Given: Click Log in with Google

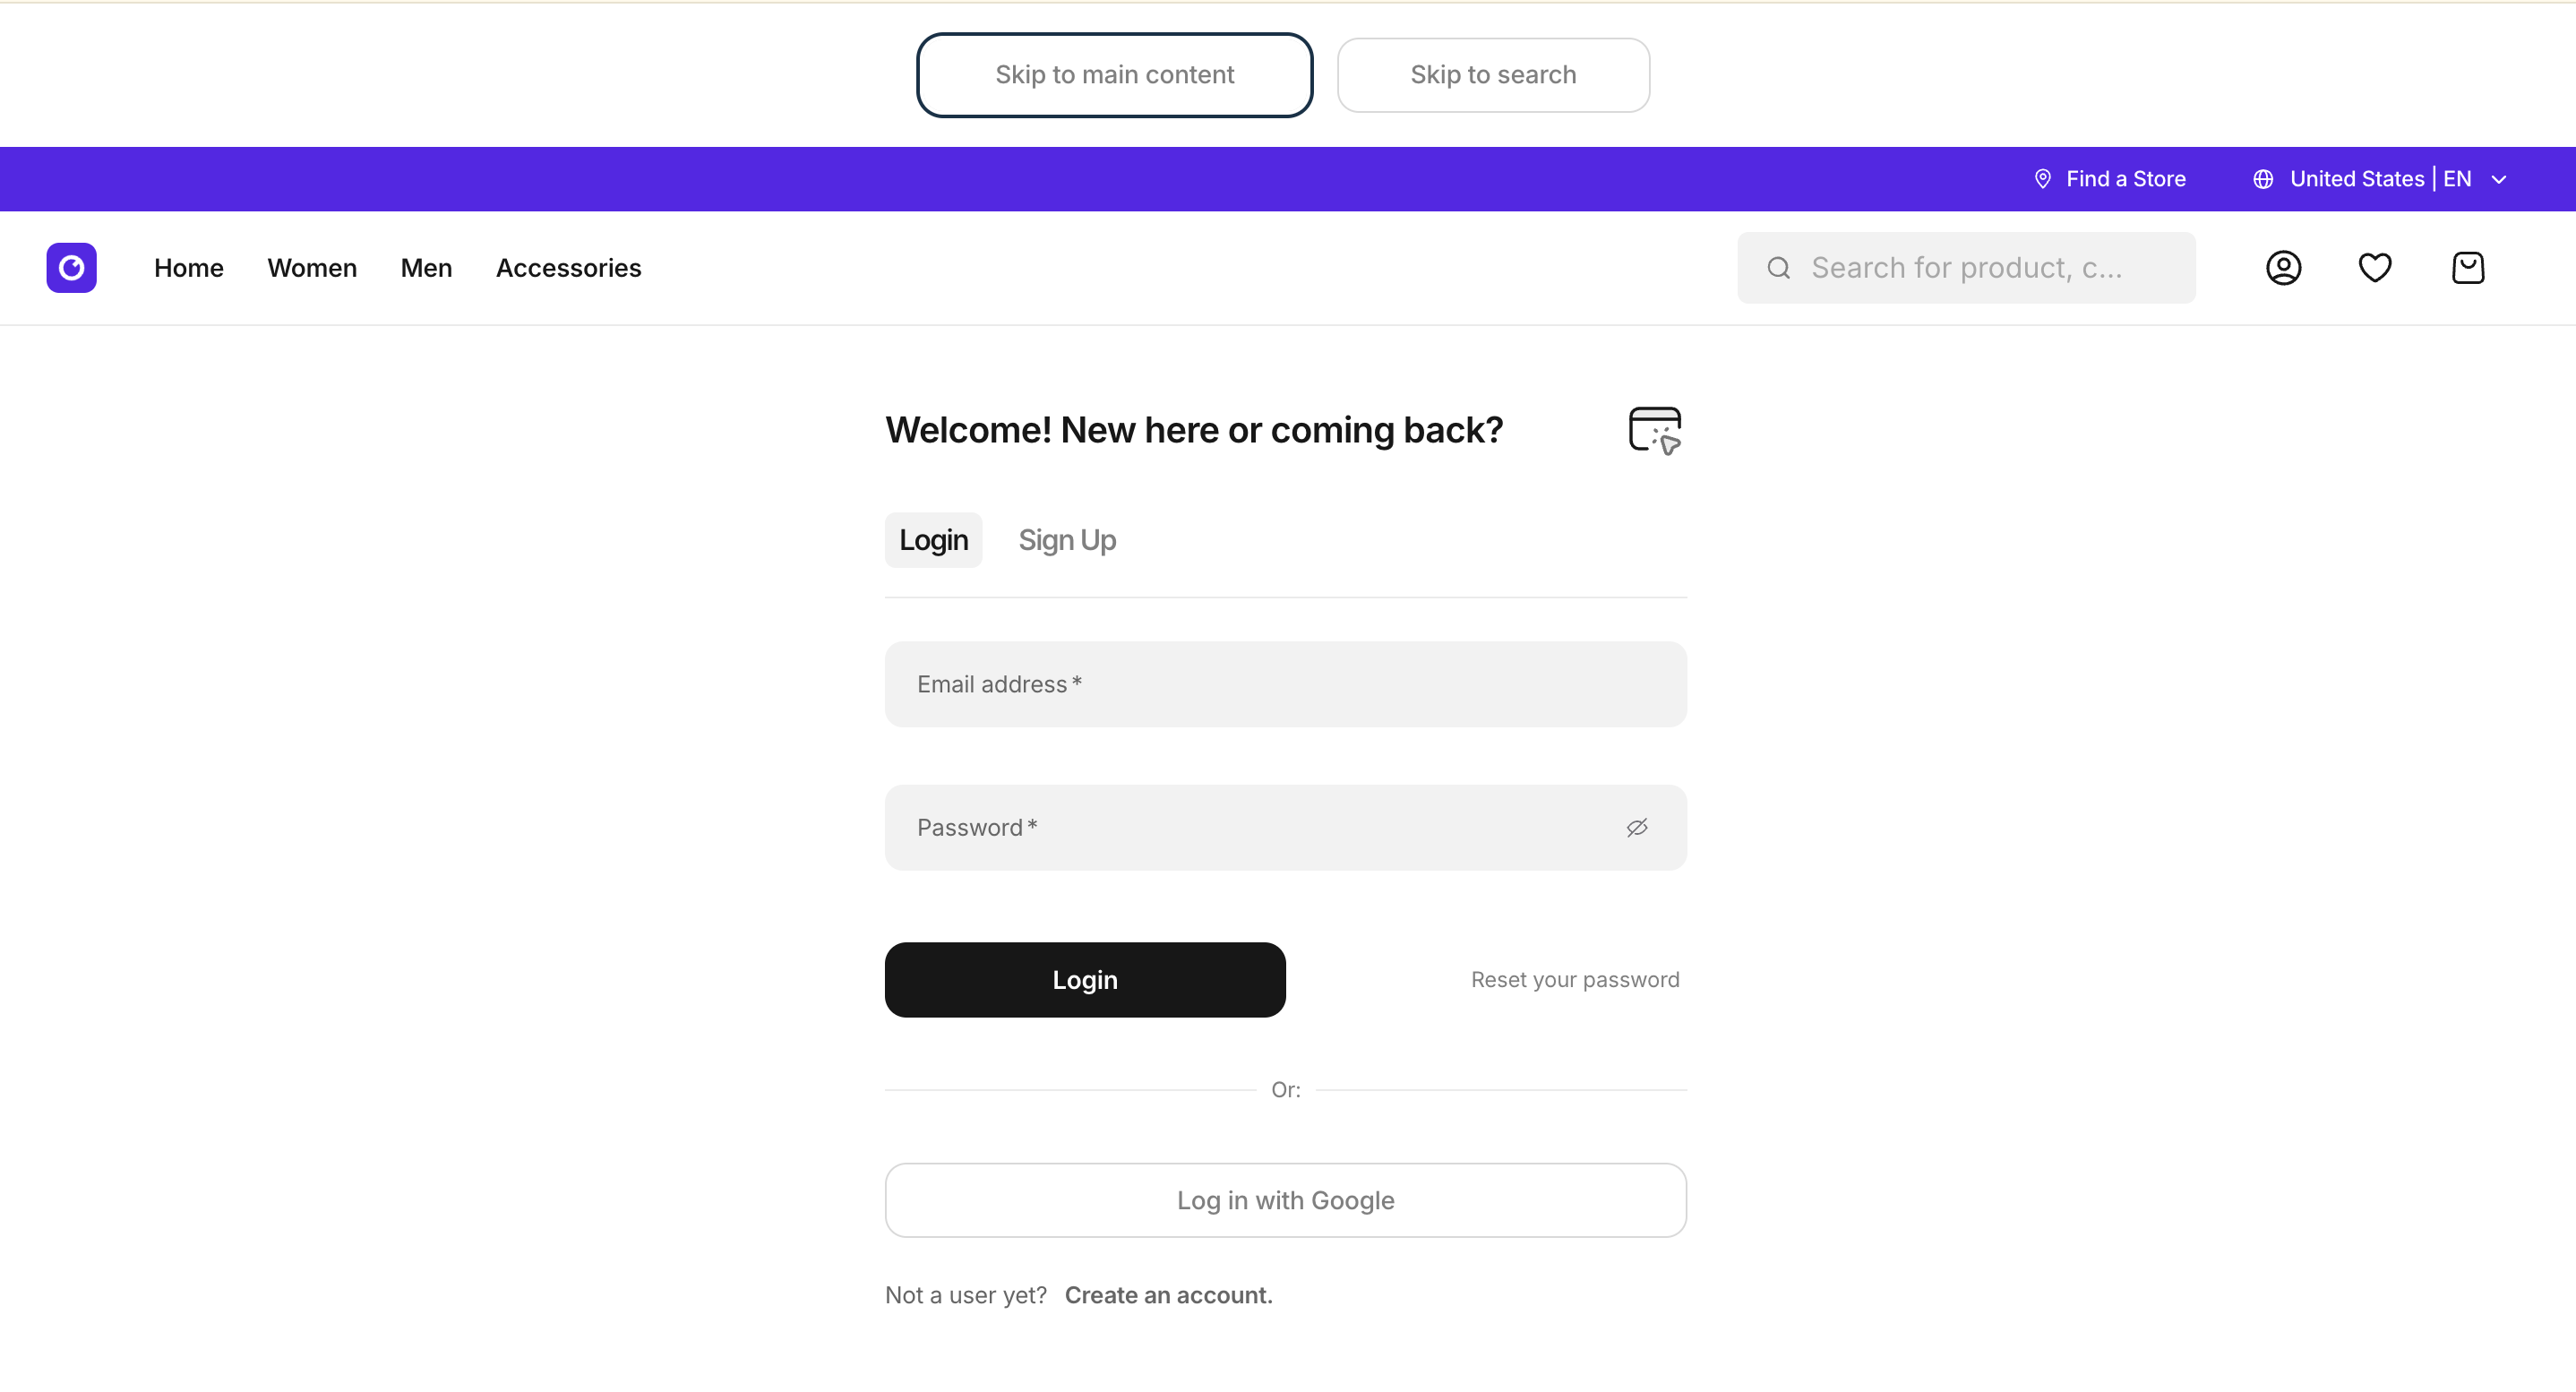Looking at the screenshot, I should coord(1285,1200).
